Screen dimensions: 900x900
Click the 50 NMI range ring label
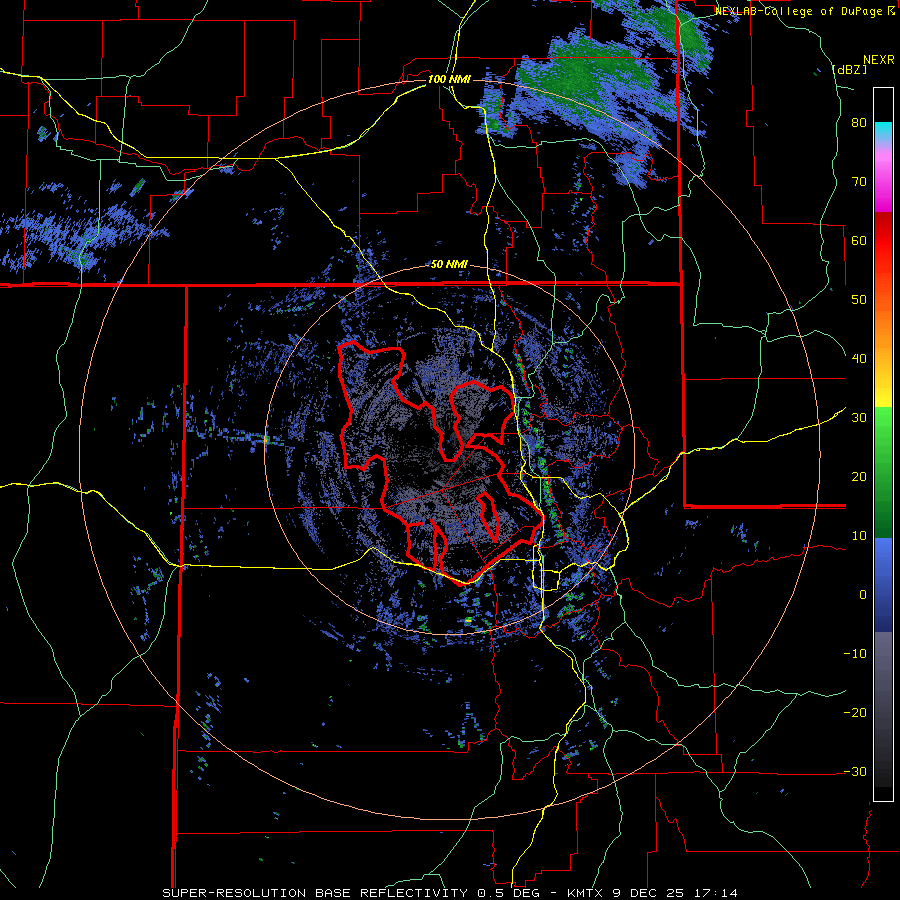(x=449, y=265)
